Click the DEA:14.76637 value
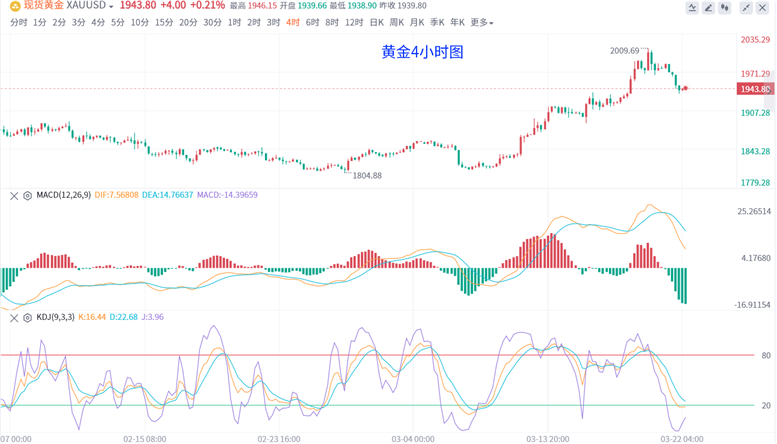This screenshot has height=444, width=777. pyautogui.click(x=167, y=195)
